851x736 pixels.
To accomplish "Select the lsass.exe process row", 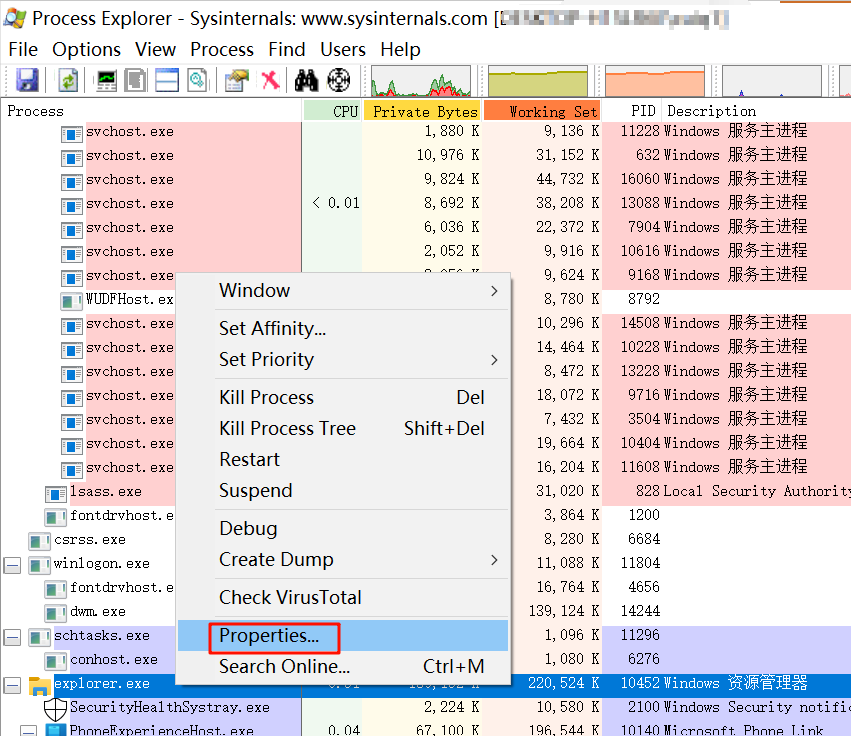I will pyautogui.click(x=426, y=491).
